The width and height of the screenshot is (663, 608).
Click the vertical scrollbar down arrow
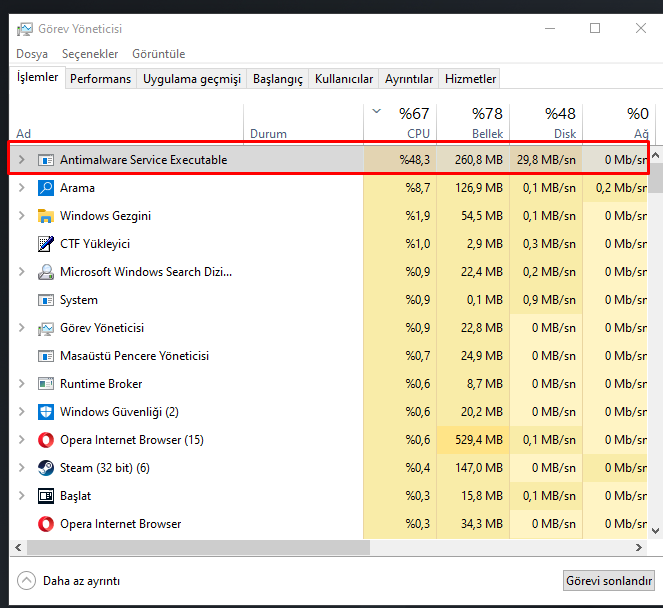pos(655,531)
